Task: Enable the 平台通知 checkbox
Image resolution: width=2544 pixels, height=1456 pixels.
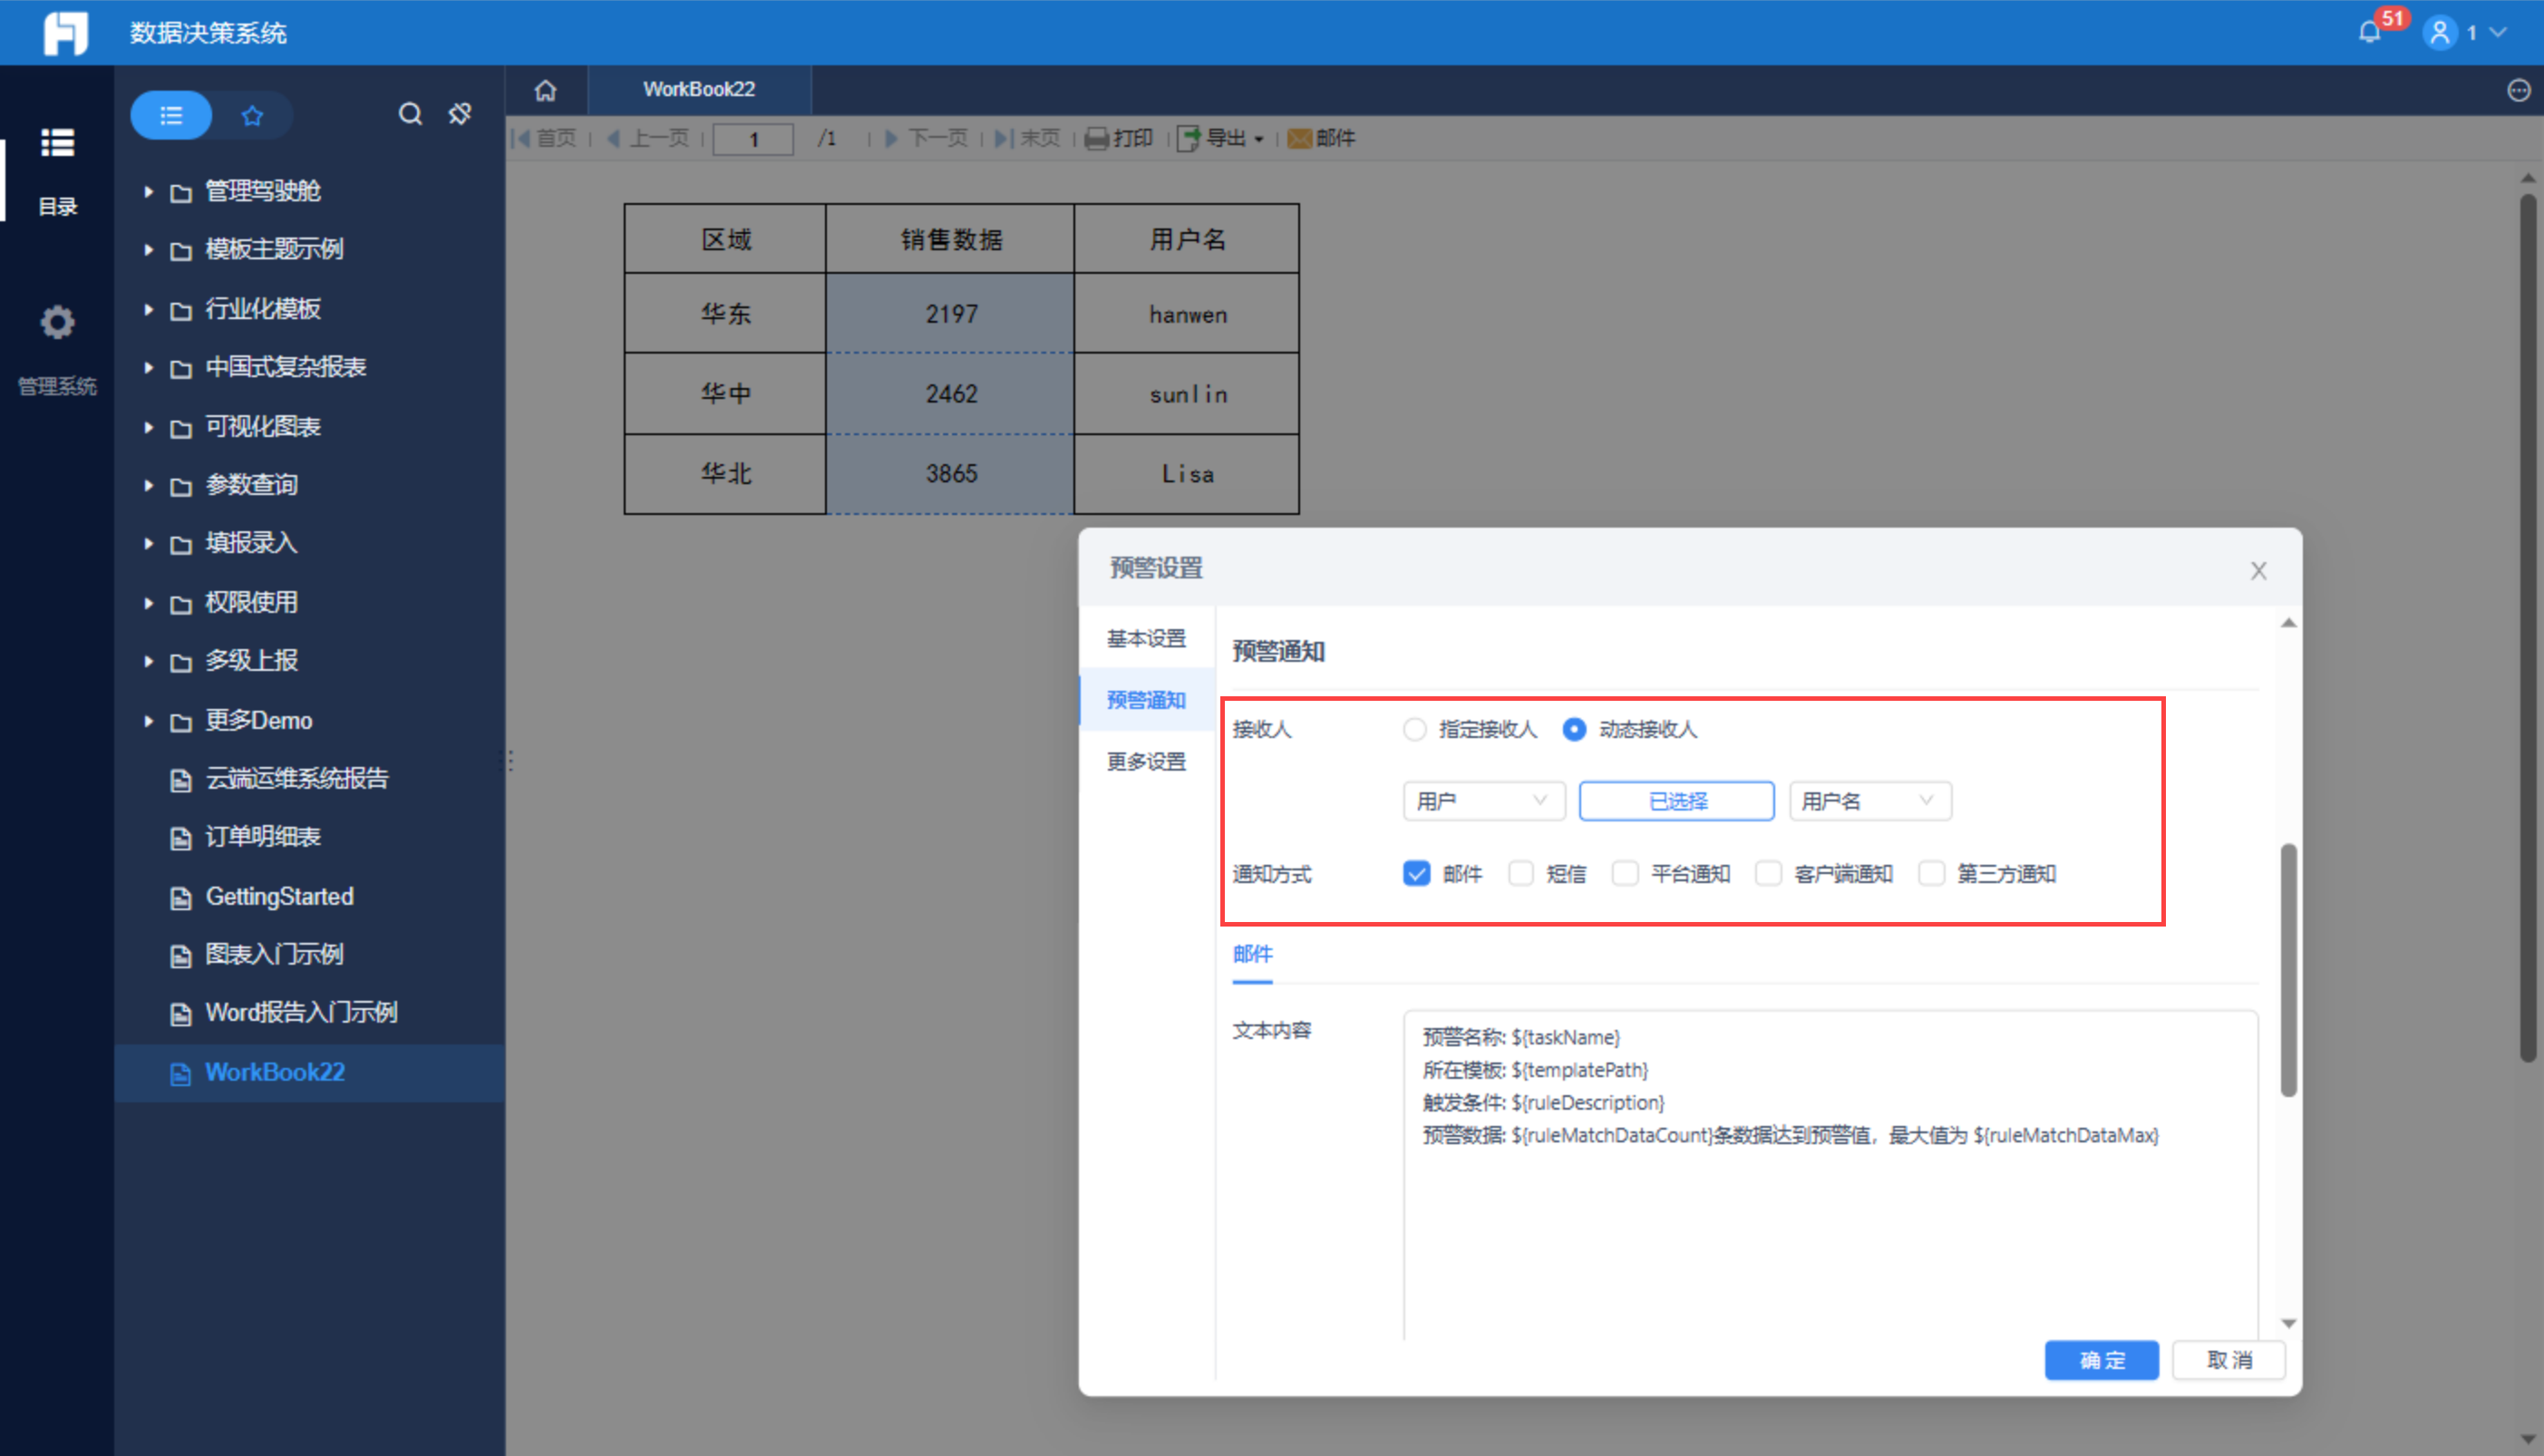Action: coord(1625,873)
